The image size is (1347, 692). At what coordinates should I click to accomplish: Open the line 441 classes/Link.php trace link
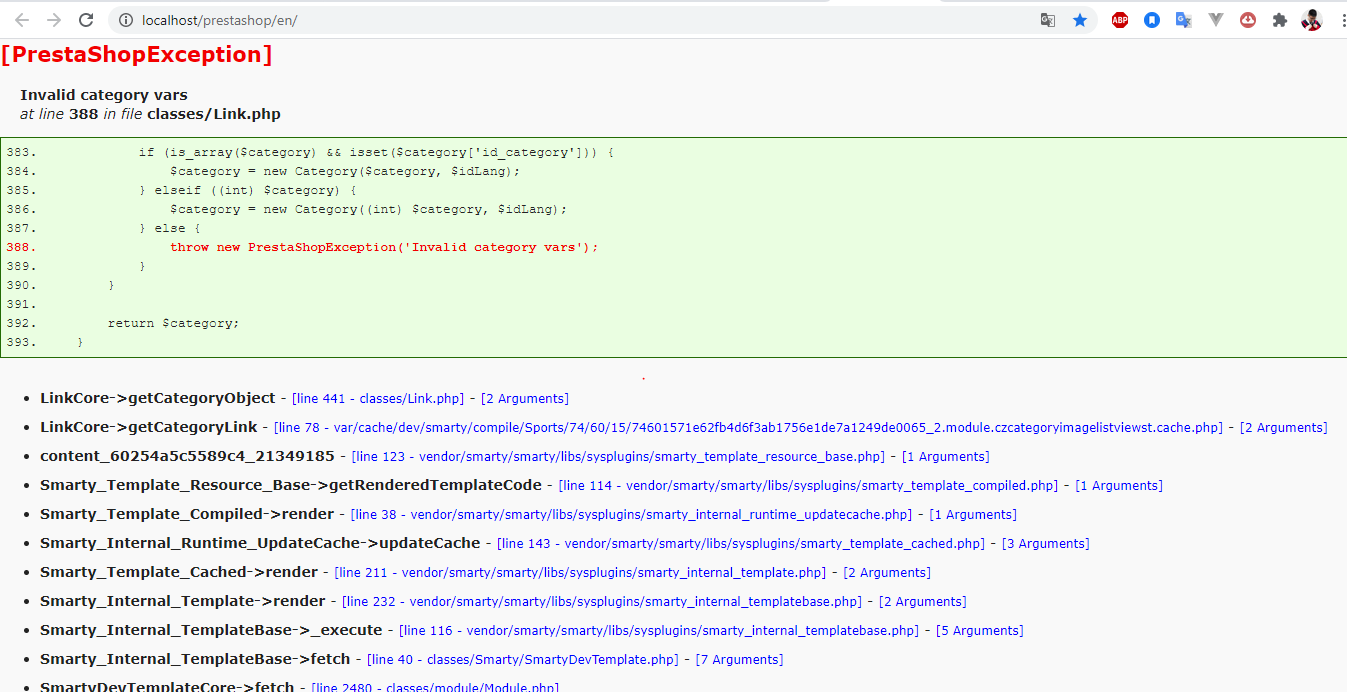[x=378, y=399]
